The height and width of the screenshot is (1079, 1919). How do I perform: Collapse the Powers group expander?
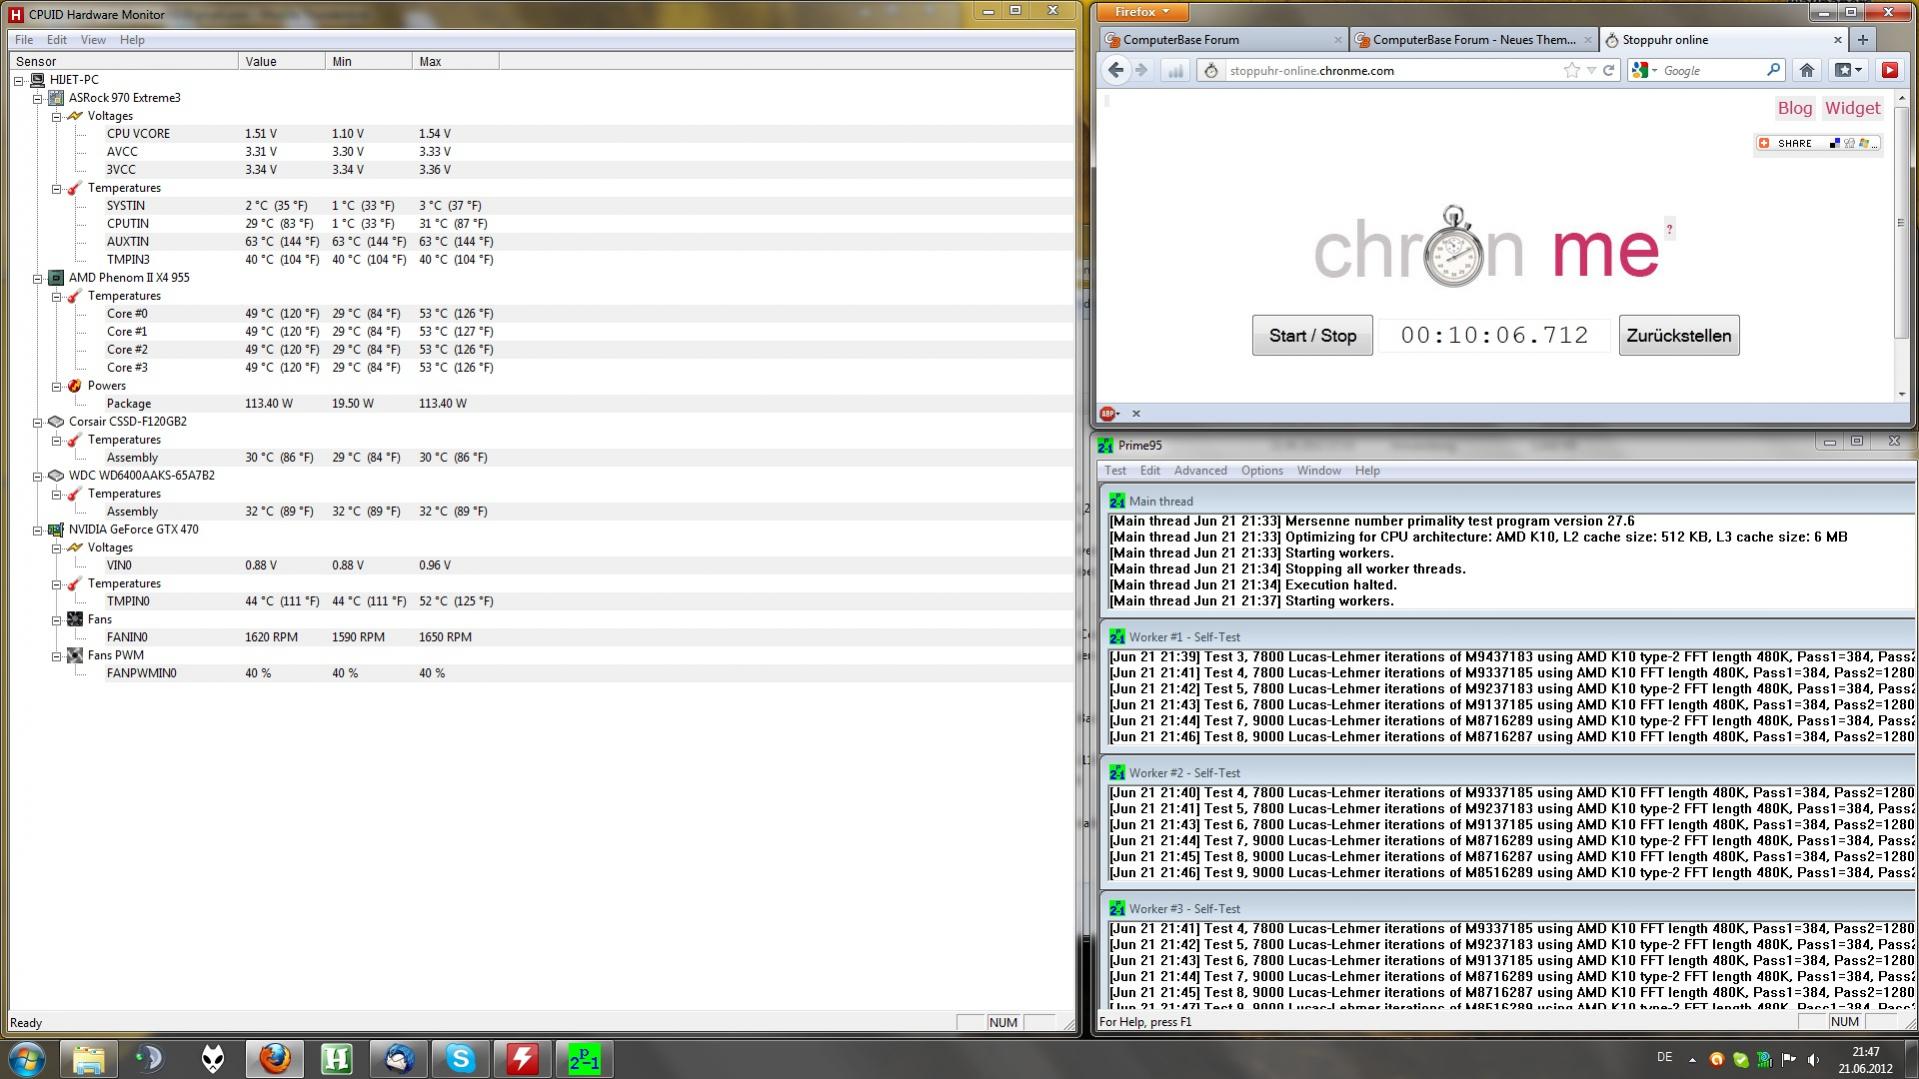(x=57, y=386)
